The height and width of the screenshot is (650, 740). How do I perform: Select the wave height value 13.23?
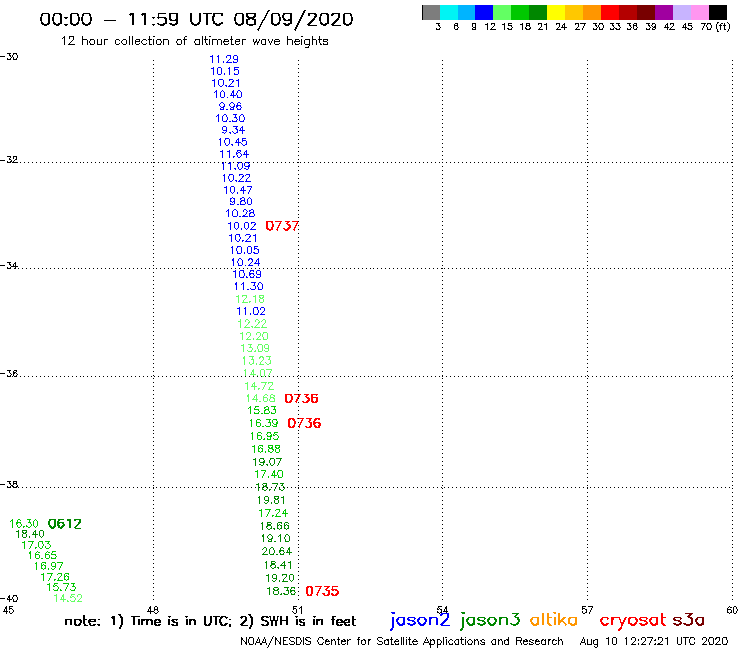(257, 361)
